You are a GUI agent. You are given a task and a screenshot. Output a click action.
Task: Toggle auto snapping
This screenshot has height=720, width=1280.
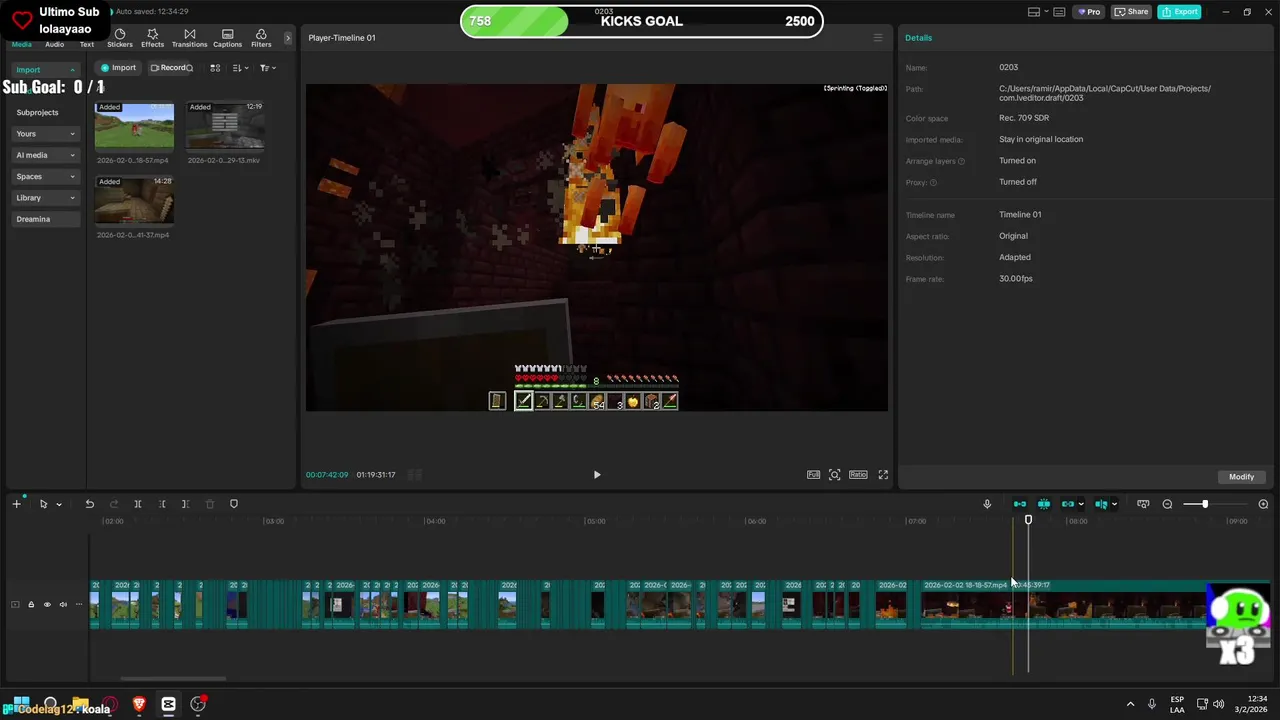click(x=1044, y=504)
